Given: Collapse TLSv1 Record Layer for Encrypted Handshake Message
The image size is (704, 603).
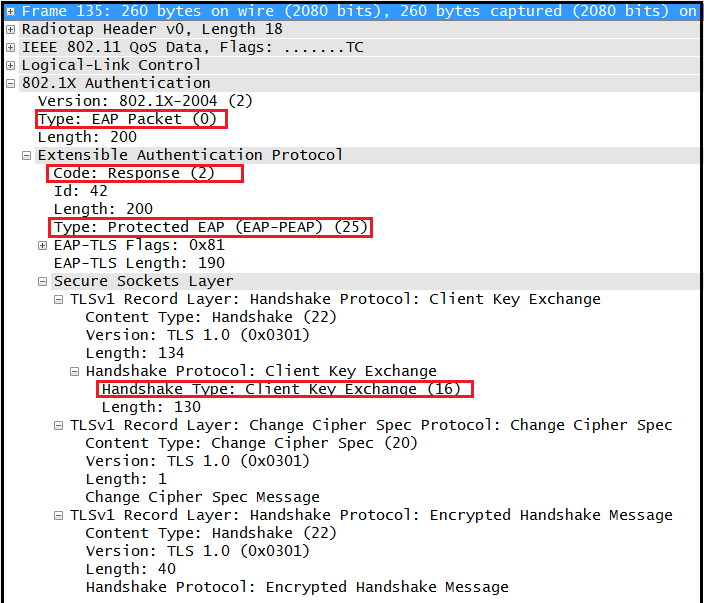Looking at the screenshot, I should 59,515.
